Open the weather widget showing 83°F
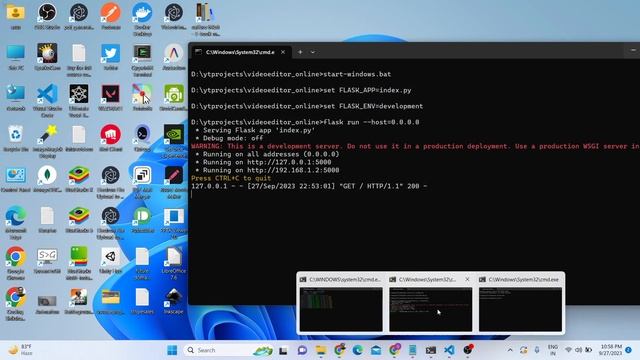This screenshot has width=640, height=360. coord(20,350)
